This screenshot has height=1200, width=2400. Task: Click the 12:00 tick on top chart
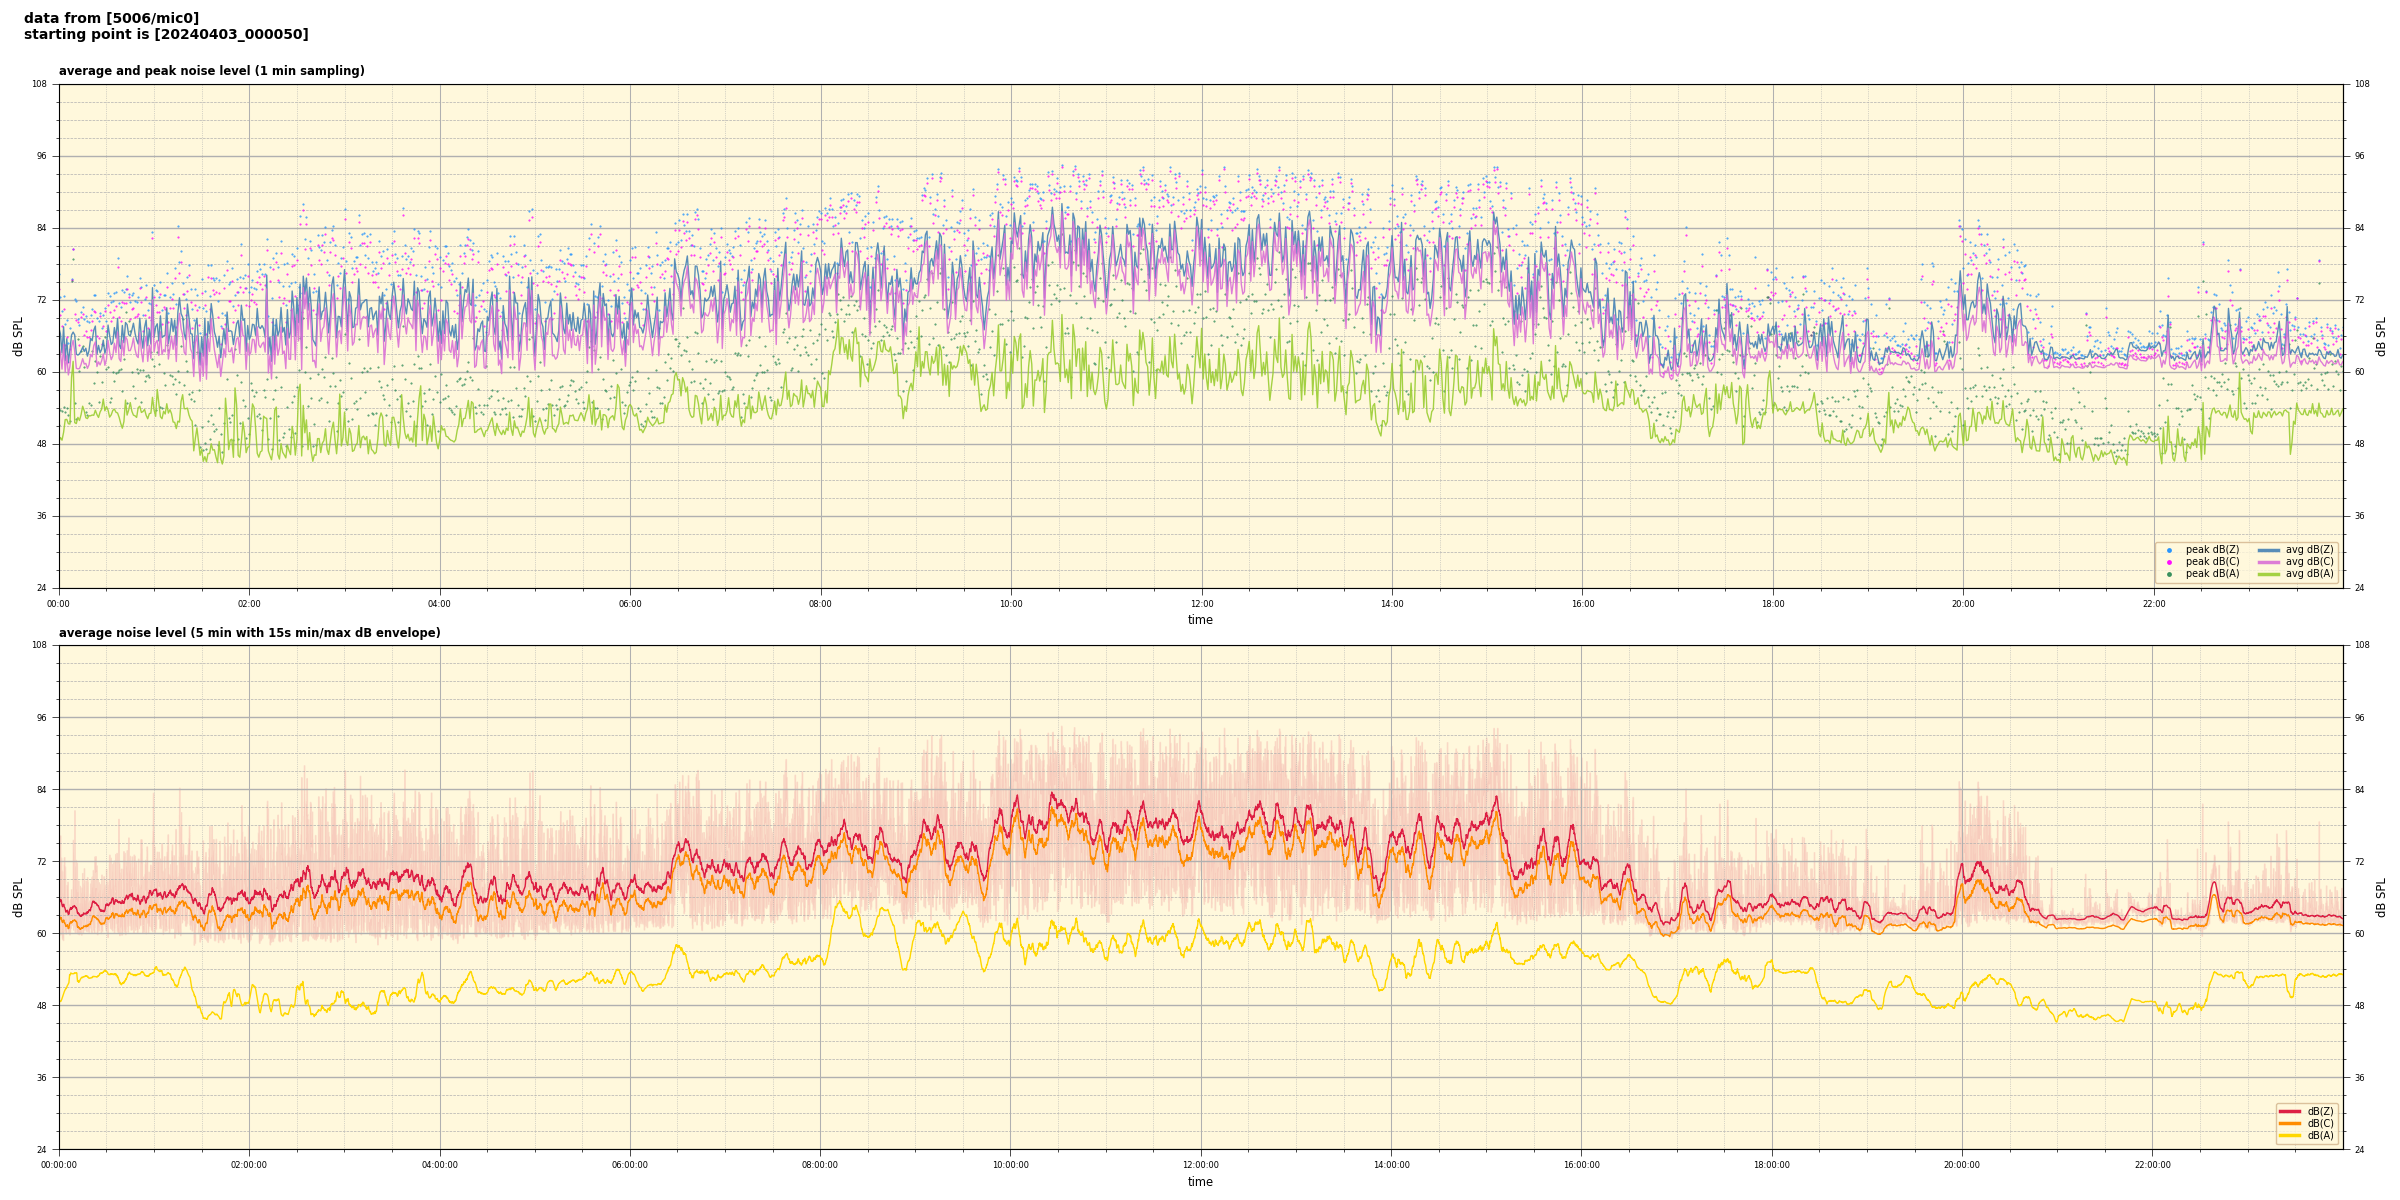pos(1201,604)
